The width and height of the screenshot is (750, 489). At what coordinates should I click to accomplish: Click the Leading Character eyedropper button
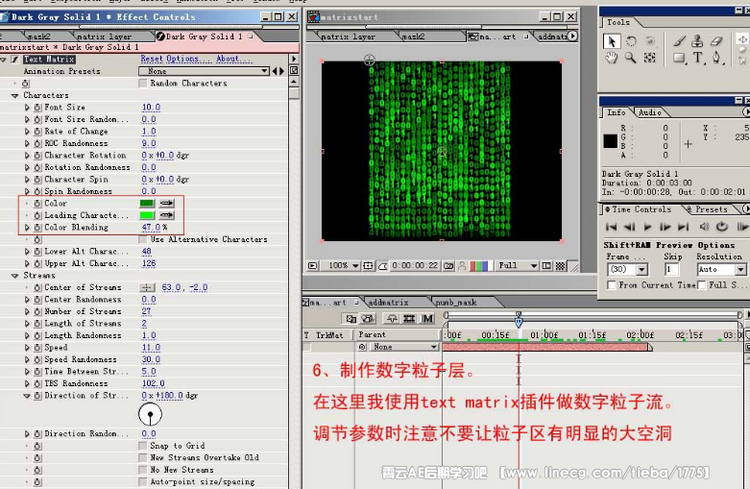coord(167,215)
